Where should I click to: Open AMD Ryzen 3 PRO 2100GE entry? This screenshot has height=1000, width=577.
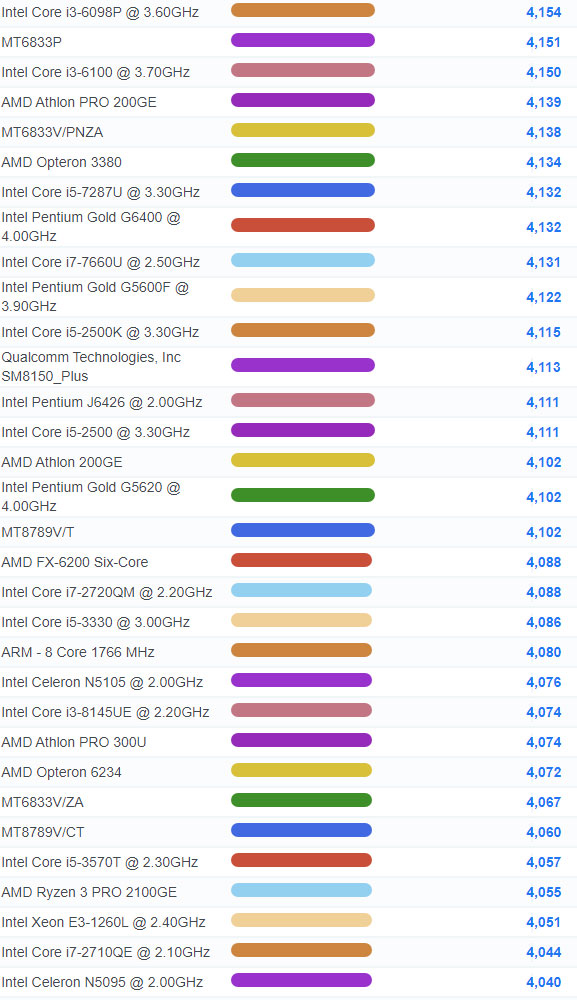click(x=89, y=892)
